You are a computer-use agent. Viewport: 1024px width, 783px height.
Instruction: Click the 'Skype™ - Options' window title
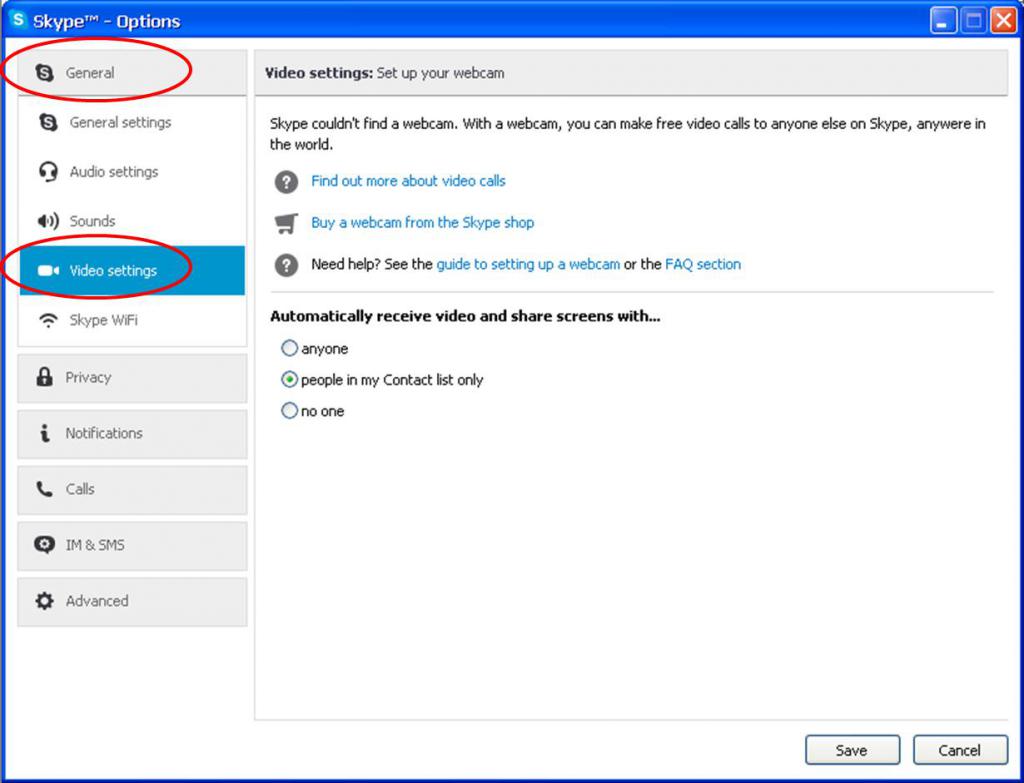click(106, 22)
